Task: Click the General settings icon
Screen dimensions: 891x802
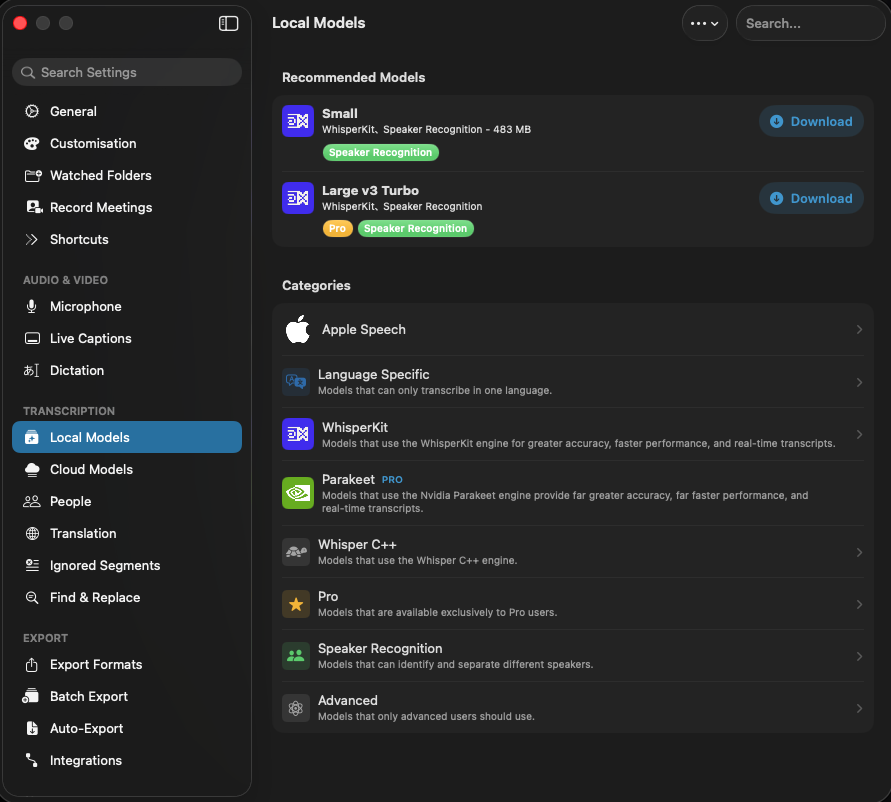Action: 32,111
